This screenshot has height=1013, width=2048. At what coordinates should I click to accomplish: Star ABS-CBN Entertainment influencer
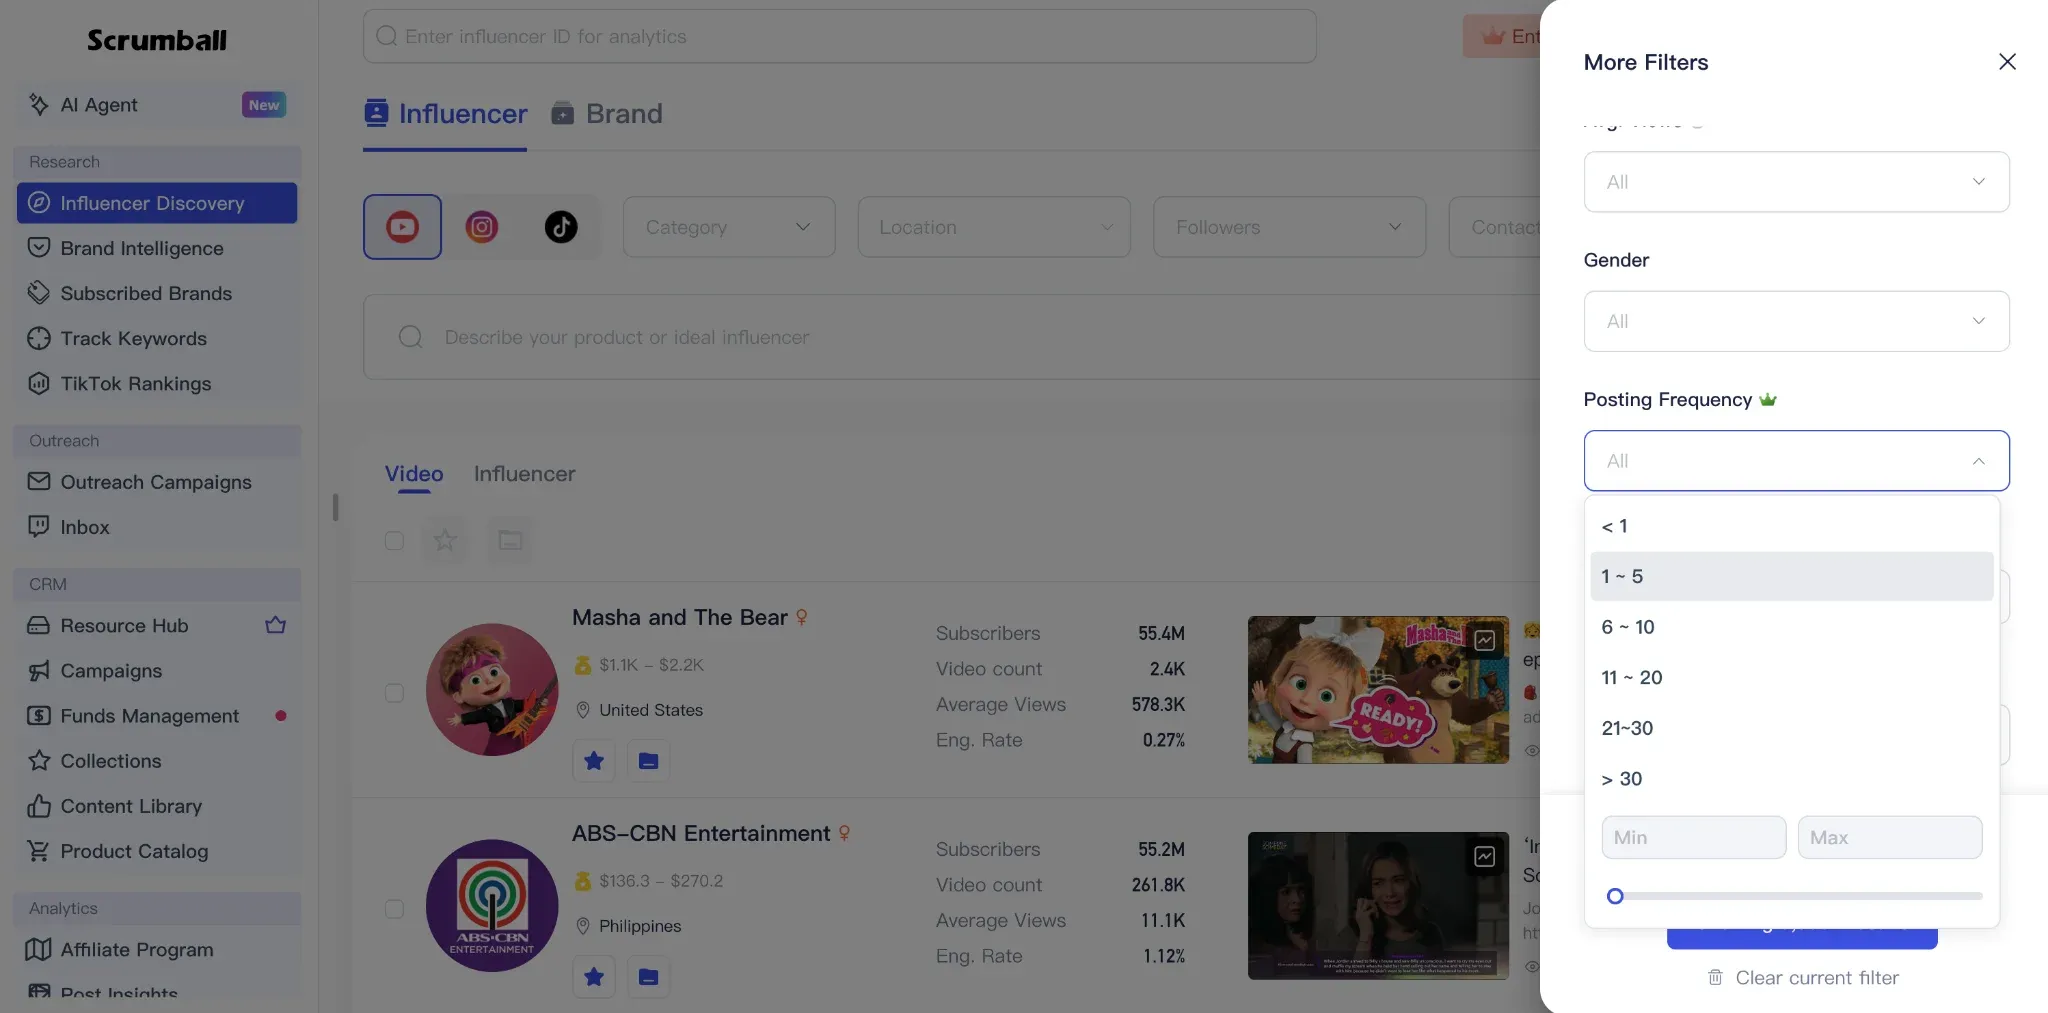pos(594,977)
